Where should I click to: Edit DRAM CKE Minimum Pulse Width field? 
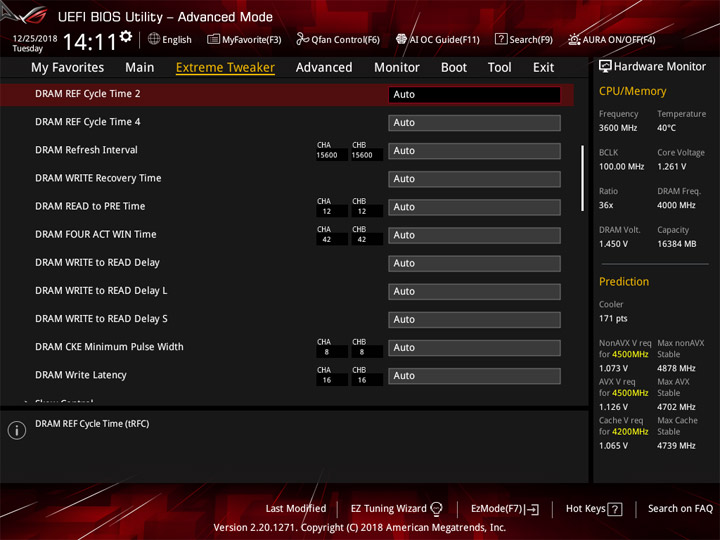(x=474, y=348)
